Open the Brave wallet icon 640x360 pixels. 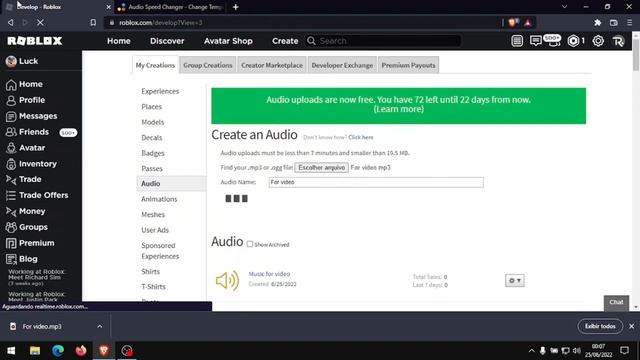[x=613, y=23]
